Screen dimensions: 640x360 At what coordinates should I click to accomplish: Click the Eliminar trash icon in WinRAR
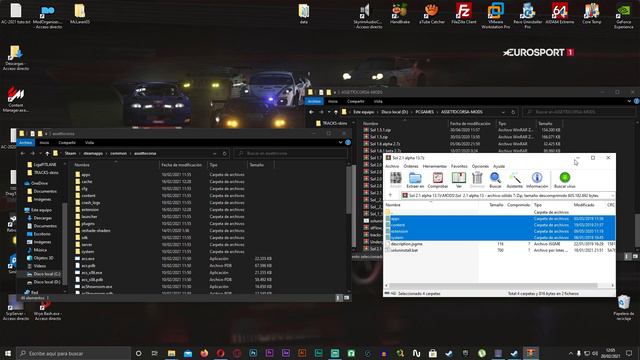click(477, 180)
